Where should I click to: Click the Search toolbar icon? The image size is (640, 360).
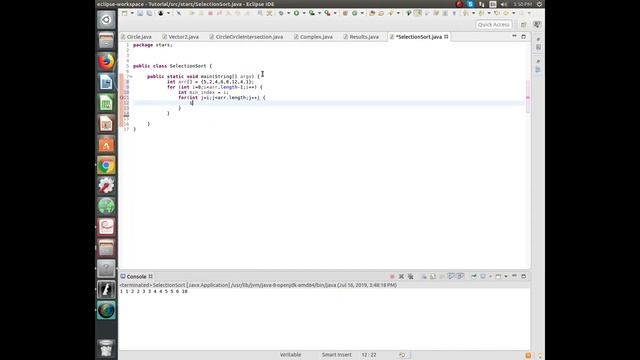pyautogui.click(x=390, y=13)
